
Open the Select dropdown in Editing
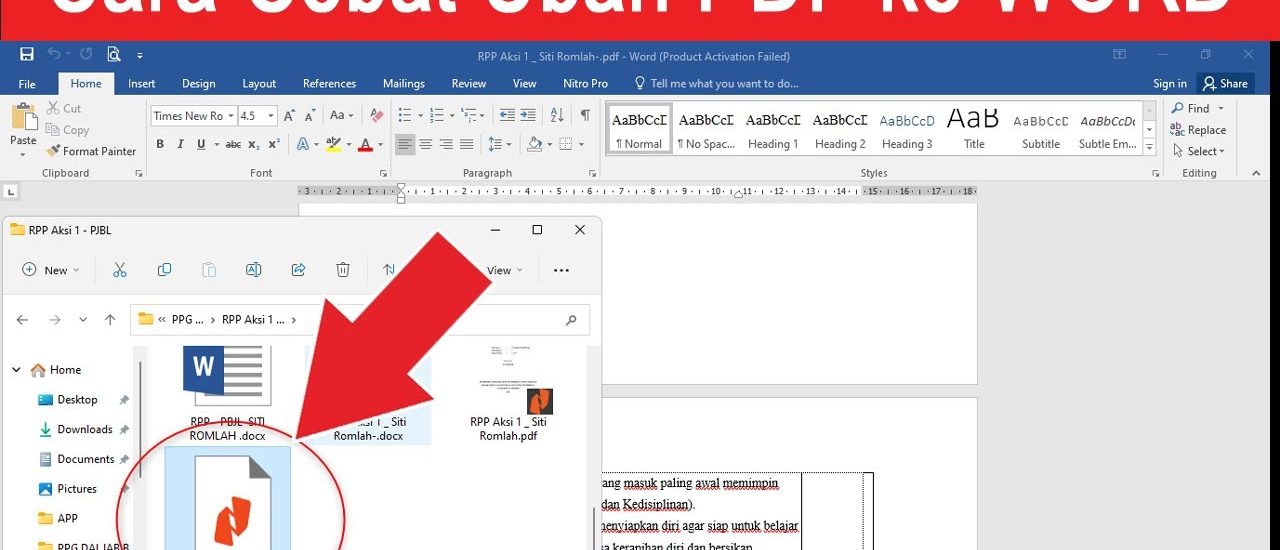[1197, 152]
